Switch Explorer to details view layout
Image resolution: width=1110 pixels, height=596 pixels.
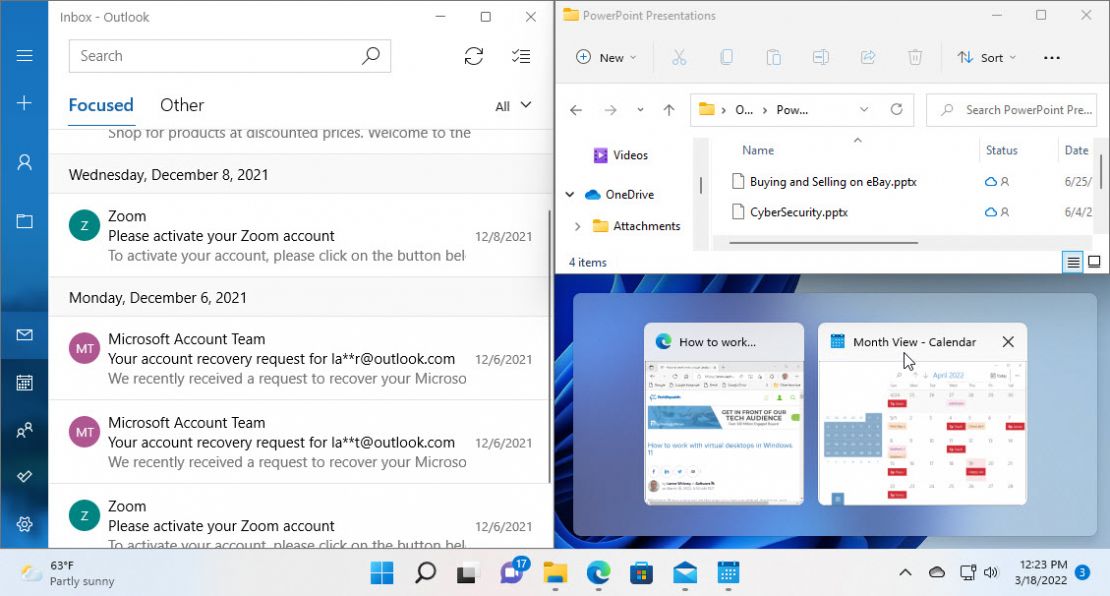point(1072,261)
